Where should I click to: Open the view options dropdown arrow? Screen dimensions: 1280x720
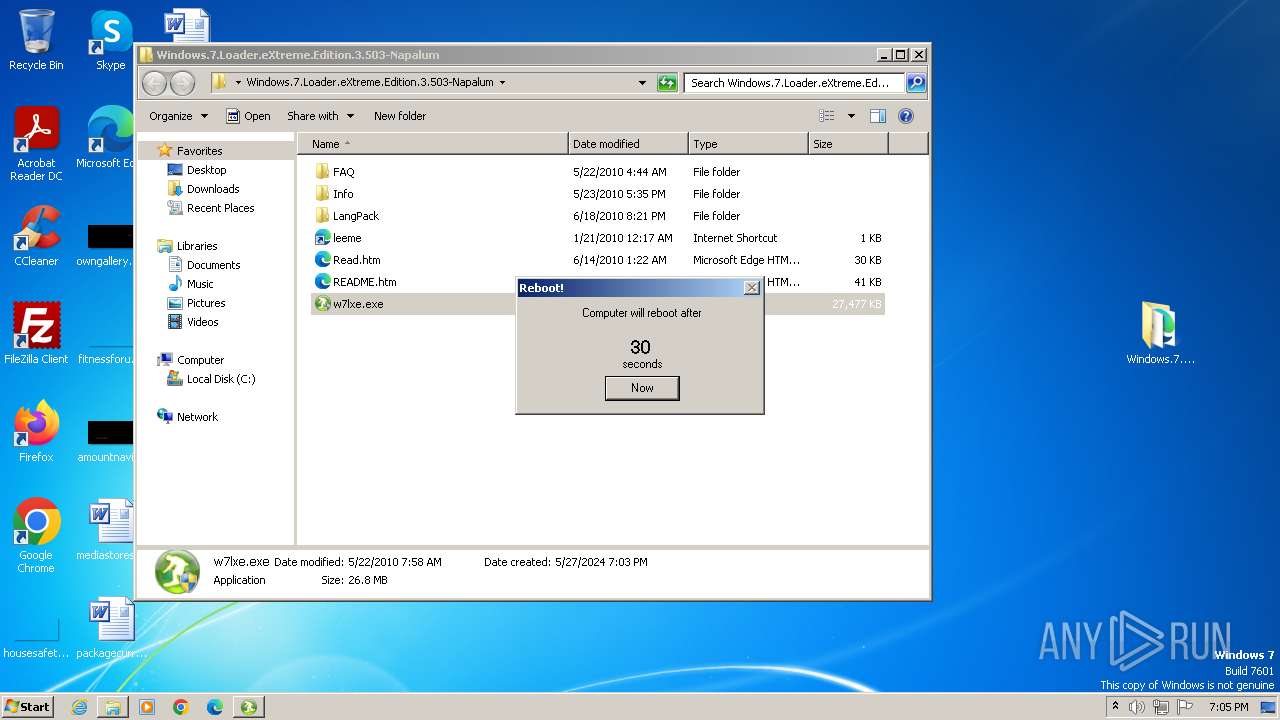click(851, 116)
